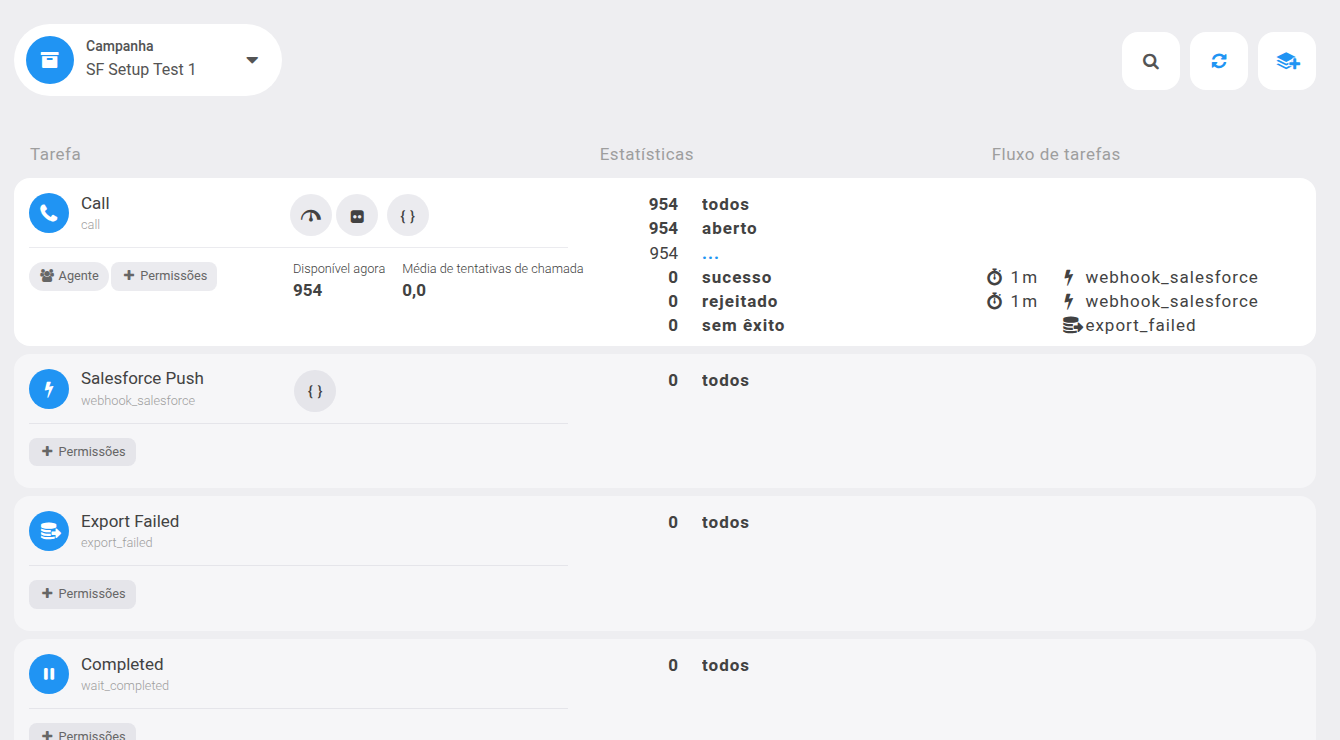Add Permissões to Export Failed task
The height and width of the screenshot is (740, 1340).
pos(82,594)
